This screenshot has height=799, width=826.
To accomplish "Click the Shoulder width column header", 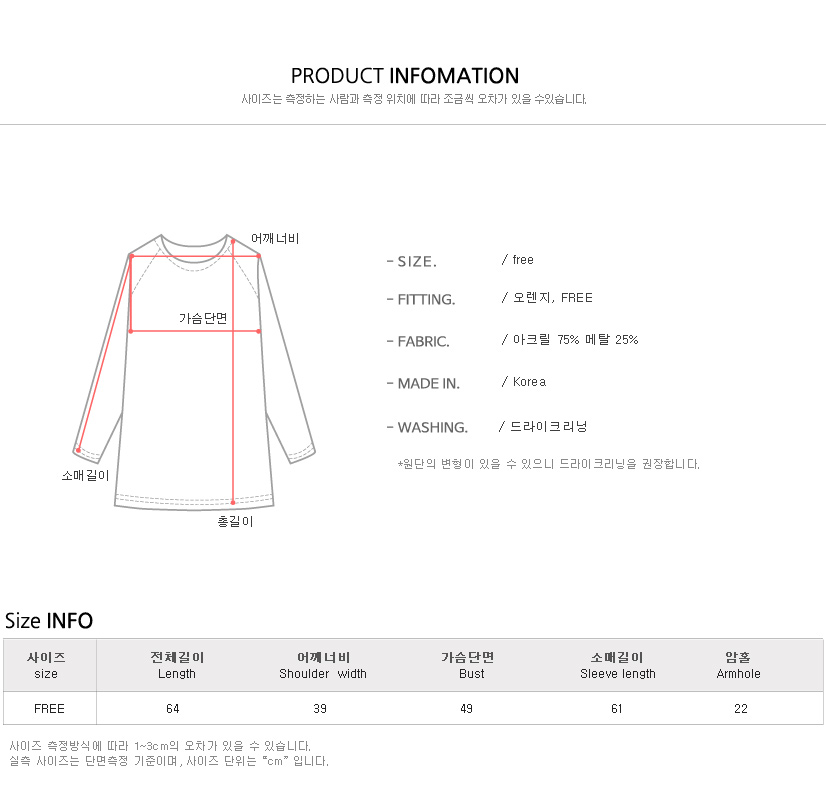I will coord(323,665).
